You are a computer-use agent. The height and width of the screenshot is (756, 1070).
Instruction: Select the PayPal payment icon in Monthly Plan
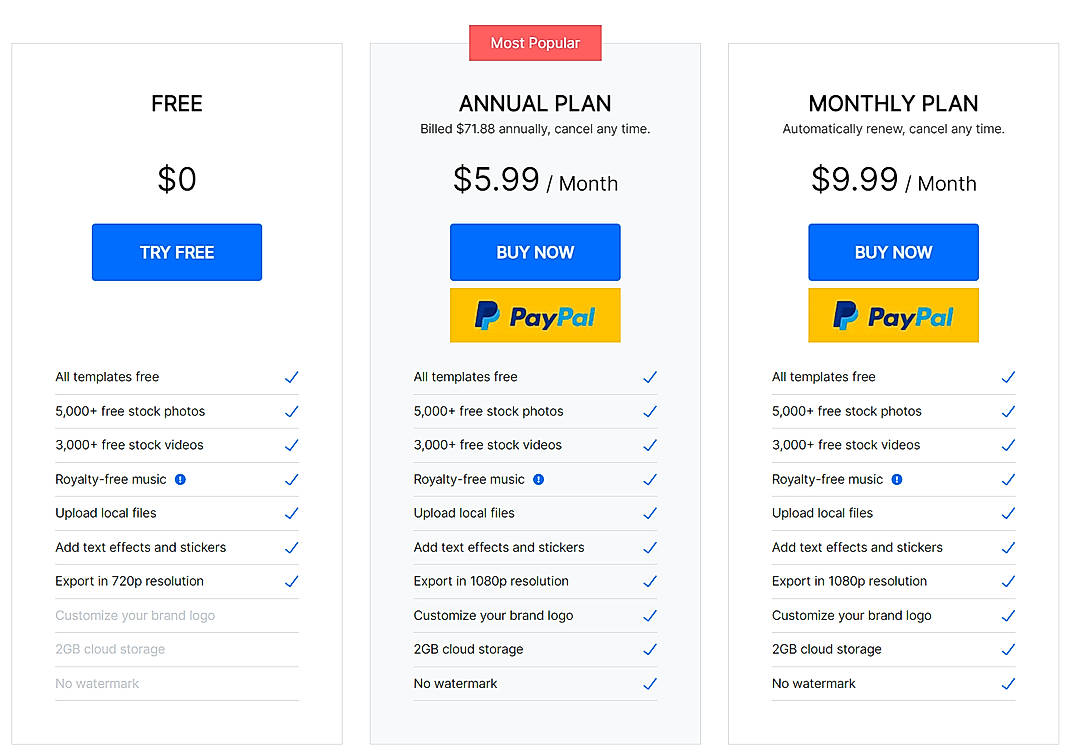[x=893, y=315]
